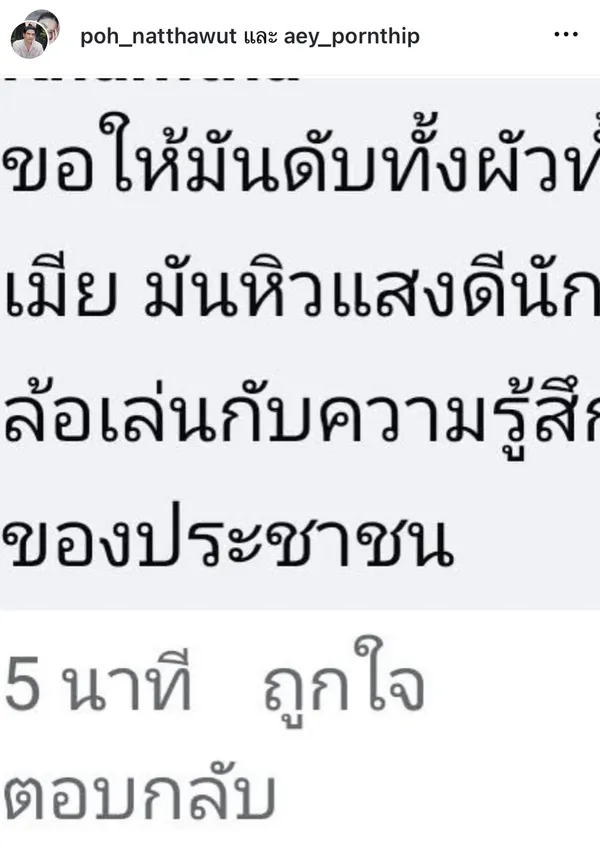
Task: Tap the comment line ของประชาชน
Action: click(x=229, y=539)
